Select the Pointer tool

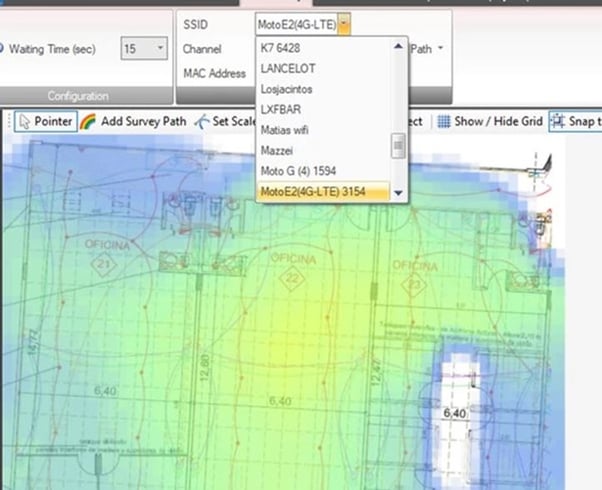click(46, 121)
